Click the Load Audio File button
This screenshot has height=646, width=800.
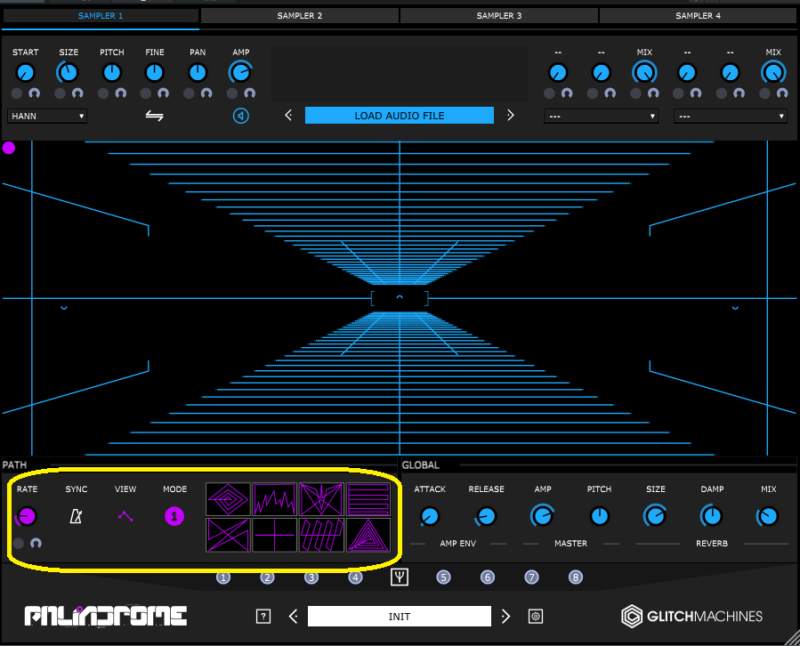coord(399,116)
